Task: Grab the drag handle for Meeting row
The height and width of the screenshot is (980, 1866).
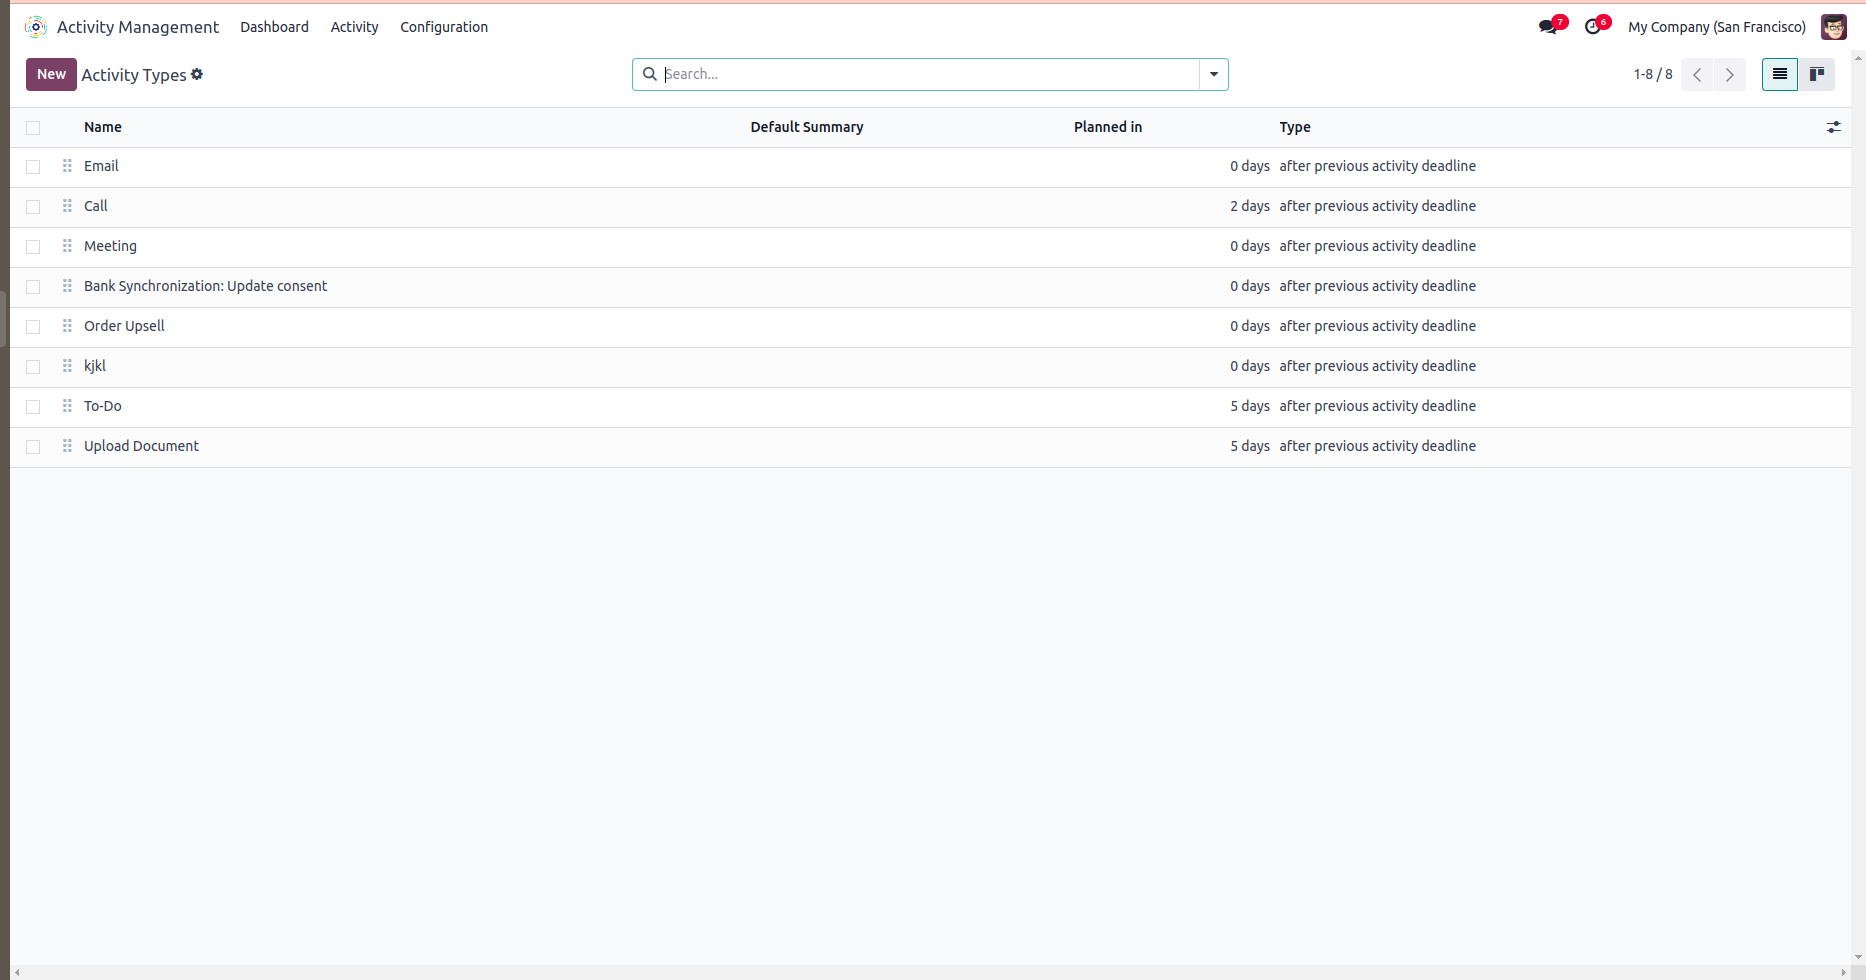Action: pyautogui.click(x=67, y=246)
